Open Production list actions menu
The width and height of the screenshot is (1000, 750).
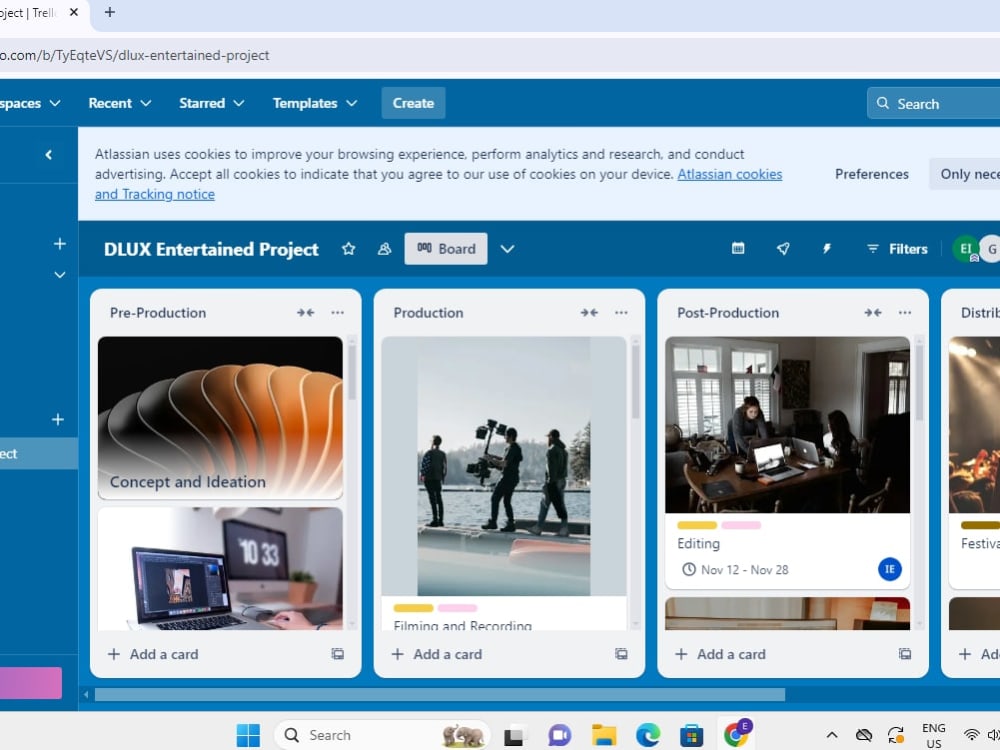click(x=621, y=312)
